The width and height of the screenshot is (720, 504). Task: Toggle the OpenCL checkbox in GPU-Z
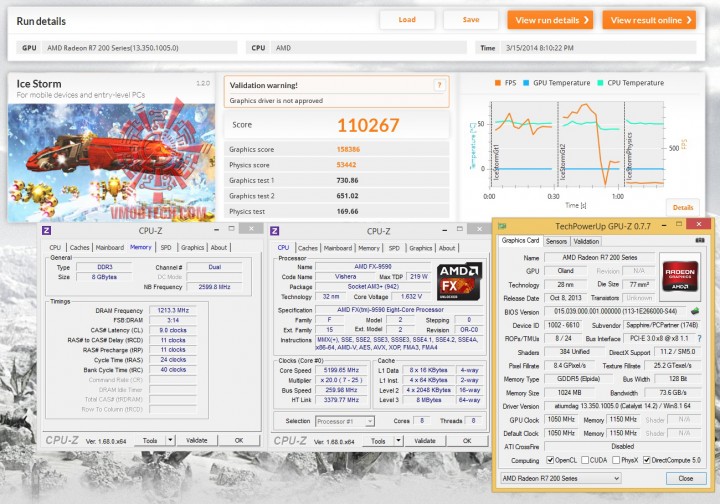click(550, 460)
